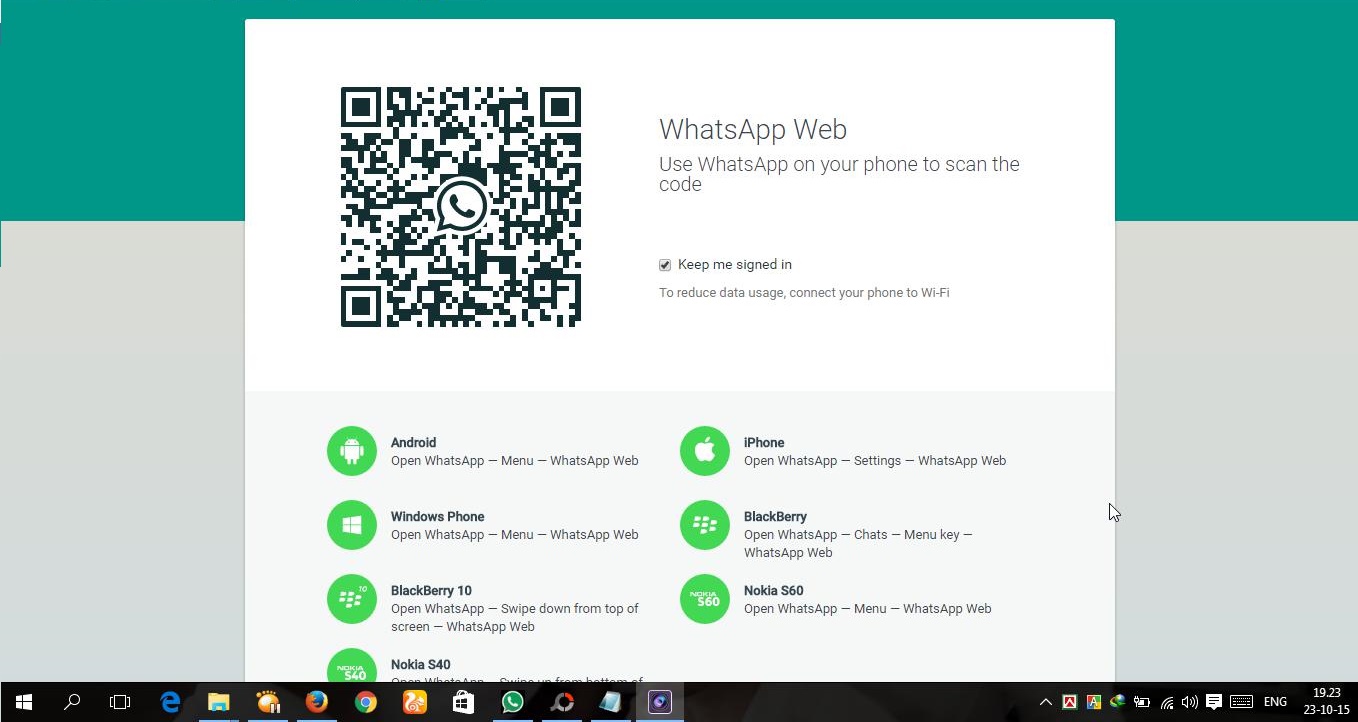Click the "iPhone" platform title
The width and height of the screenshot is (1358, 722).
point(764,442)
